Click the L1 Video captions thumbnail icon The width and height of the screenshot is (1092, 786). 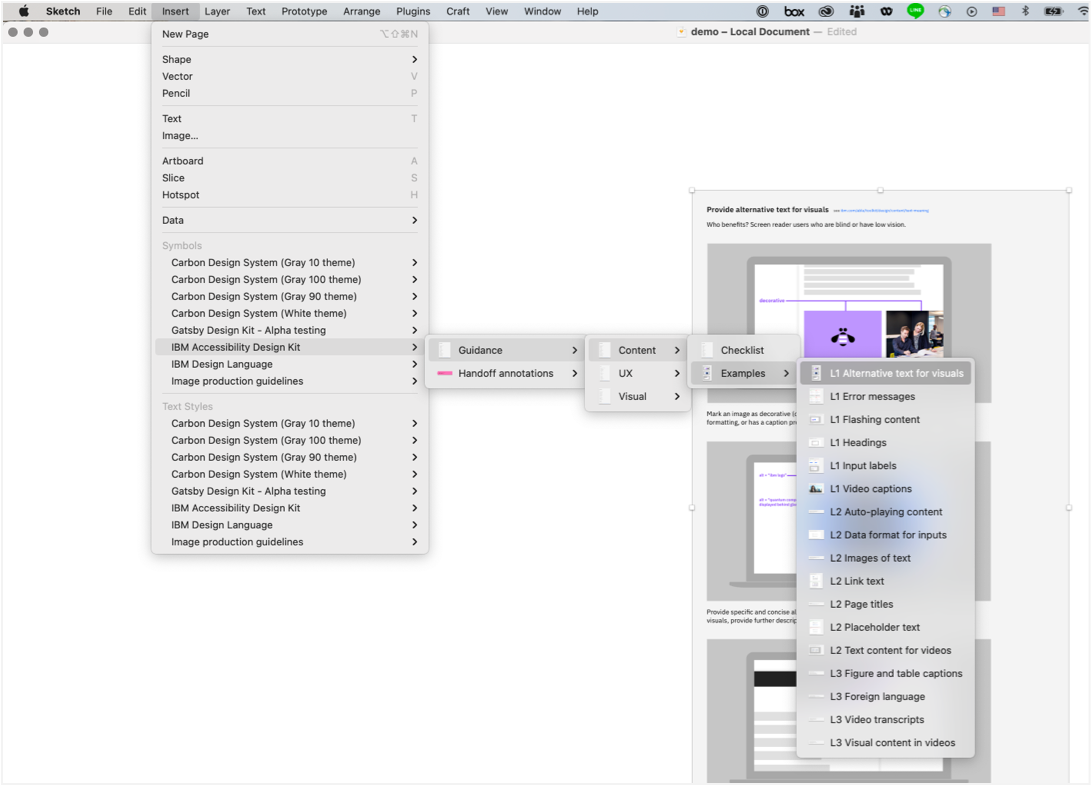tap(816, 489)
